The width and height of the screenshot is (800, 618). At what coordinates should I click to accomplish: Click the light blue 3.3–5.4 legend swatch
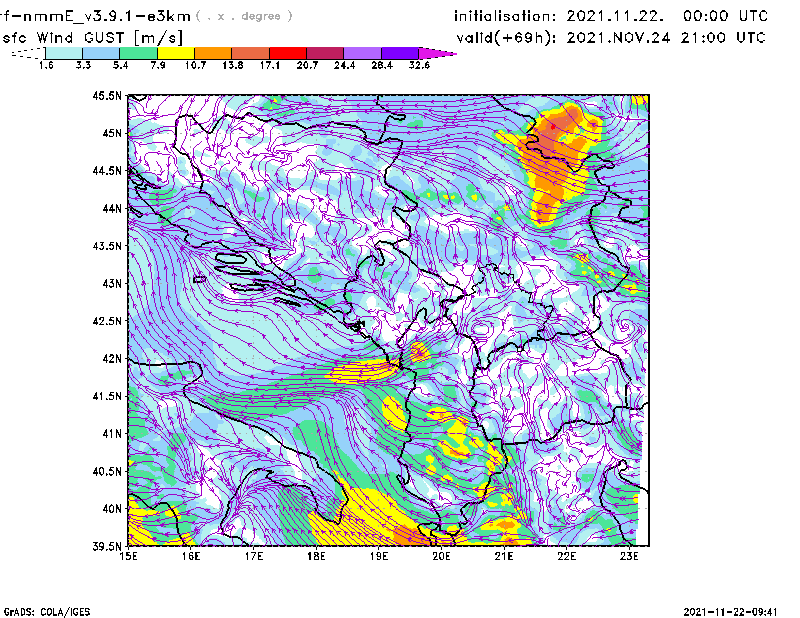(x=101, y=53)
